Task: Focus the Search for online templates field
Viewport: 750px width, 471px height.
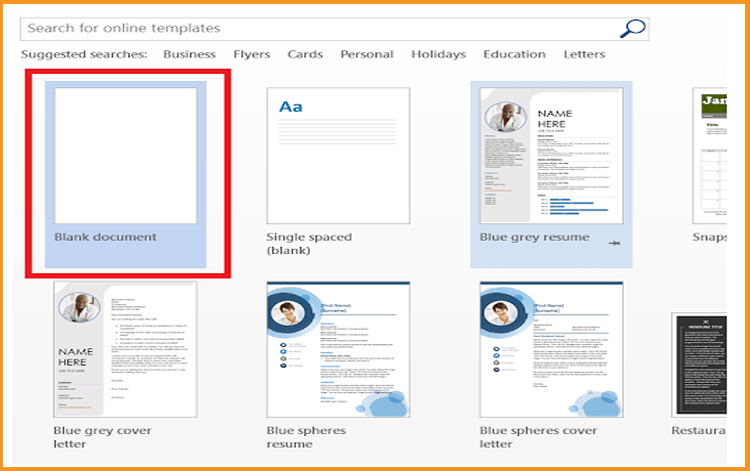Action: pyautogui.click(x=334, y=29)
